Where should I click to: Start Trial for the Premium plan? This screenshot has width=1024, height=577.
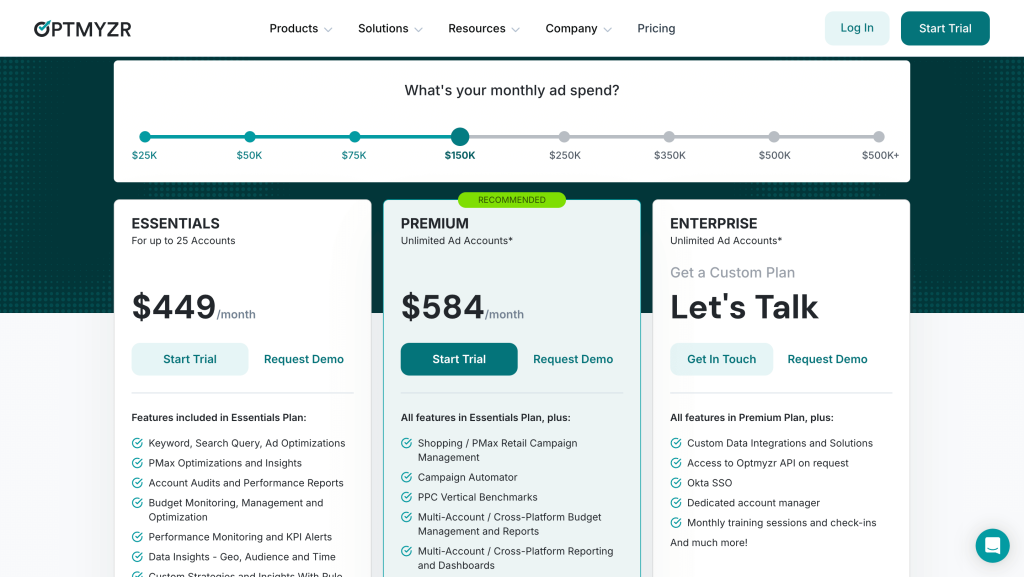[459, 358]
